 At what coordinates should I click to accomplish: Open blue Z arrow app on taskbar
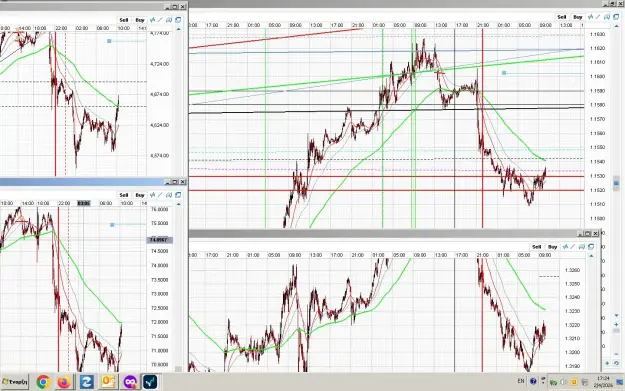click(86, 382)
